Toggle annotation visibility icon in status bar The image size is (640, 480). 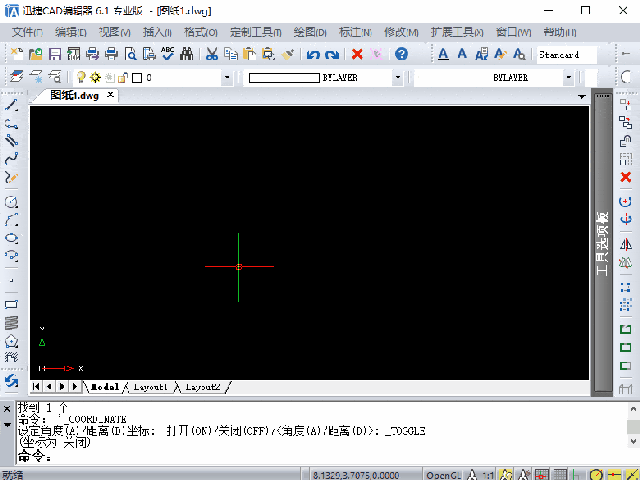(x=506, y=475)
